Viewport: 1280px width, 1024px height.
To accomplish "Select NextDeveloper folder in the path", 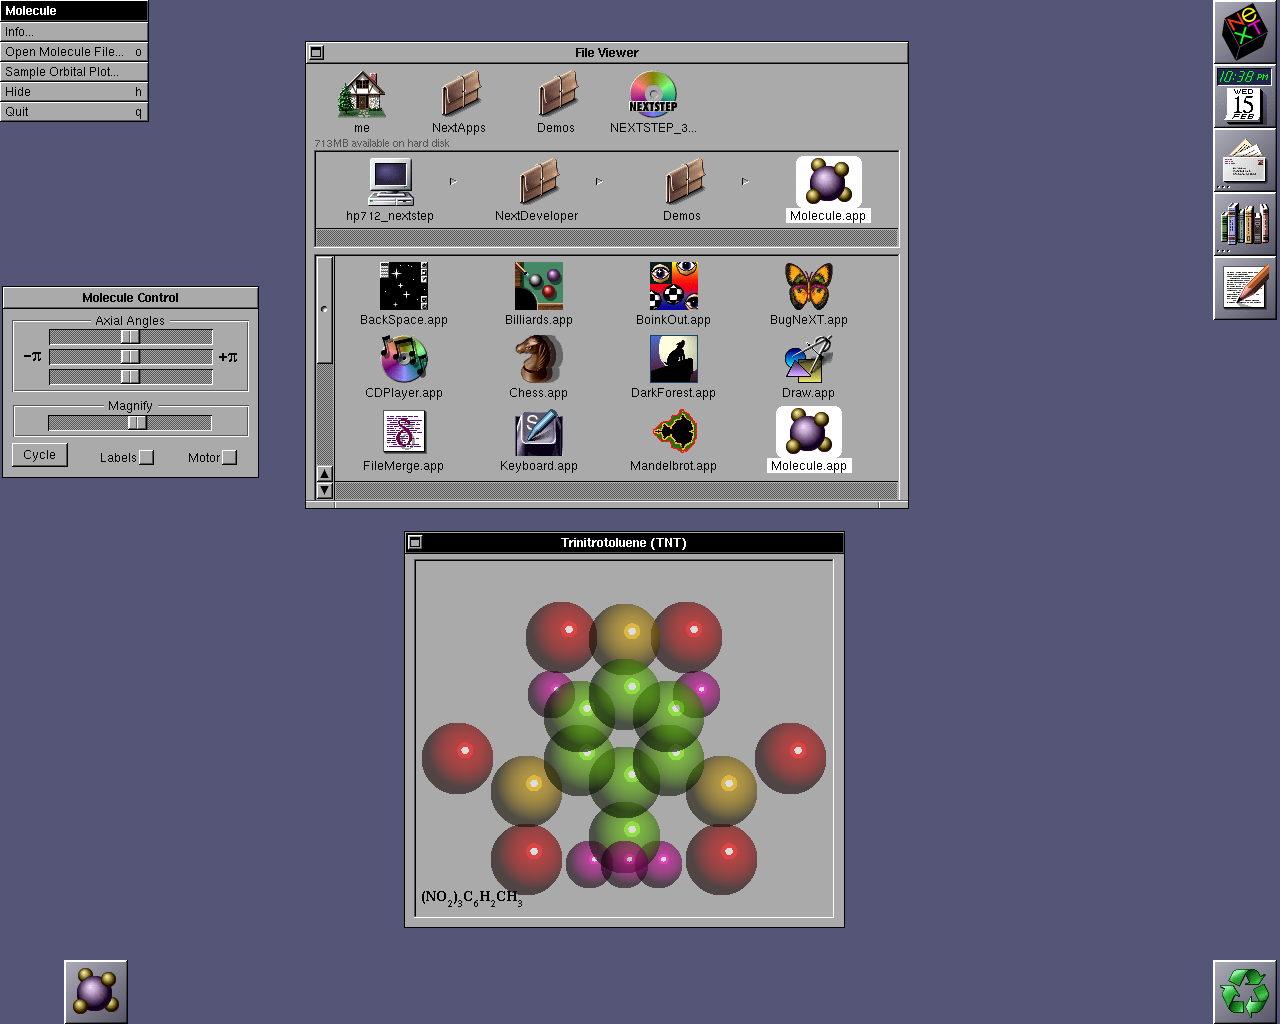I will click(x=537, y=182).
